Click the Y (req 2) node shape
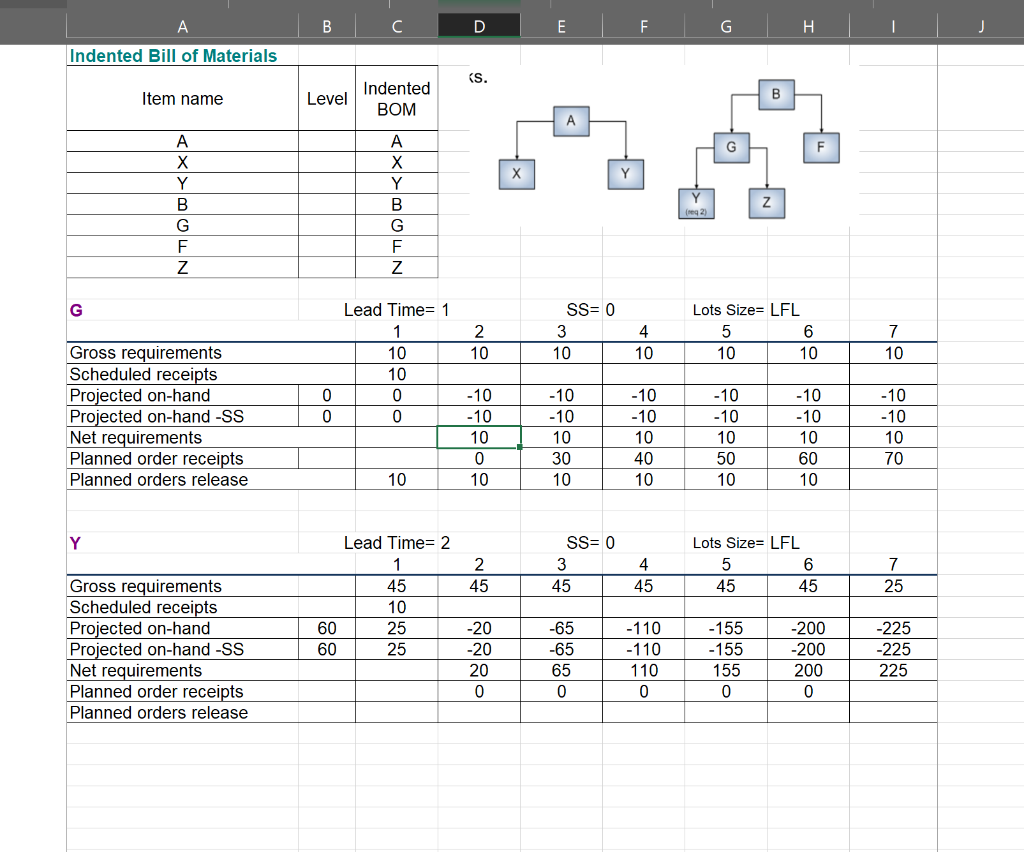 [x=696, y=202]
